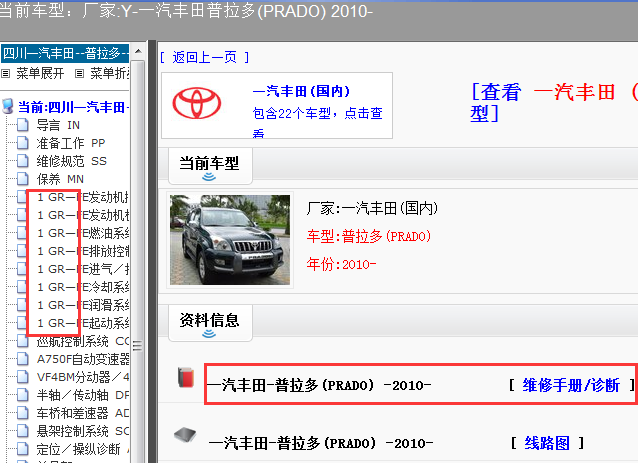This screenshot has height=463, width=638.
Task: Click the 查看 一汽丰田 车型 link
Action: pyautogui.click(x=554, y=103)
